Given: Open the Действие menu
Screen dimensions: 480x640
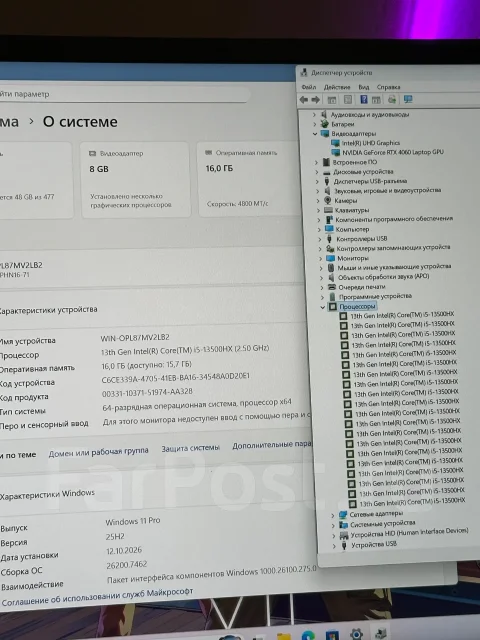Looking at the screenshot, I should tap(337, 87).
